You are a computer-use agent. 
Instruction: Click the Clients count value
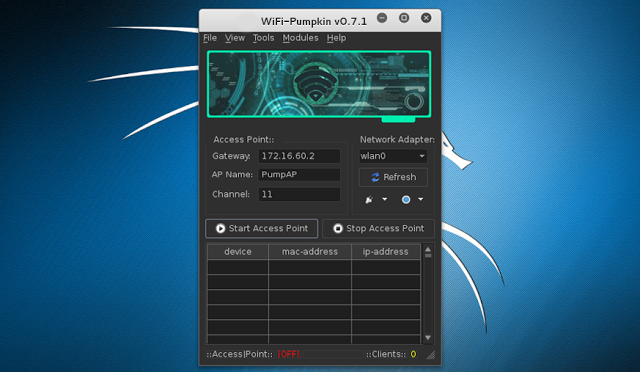[413, 354]
